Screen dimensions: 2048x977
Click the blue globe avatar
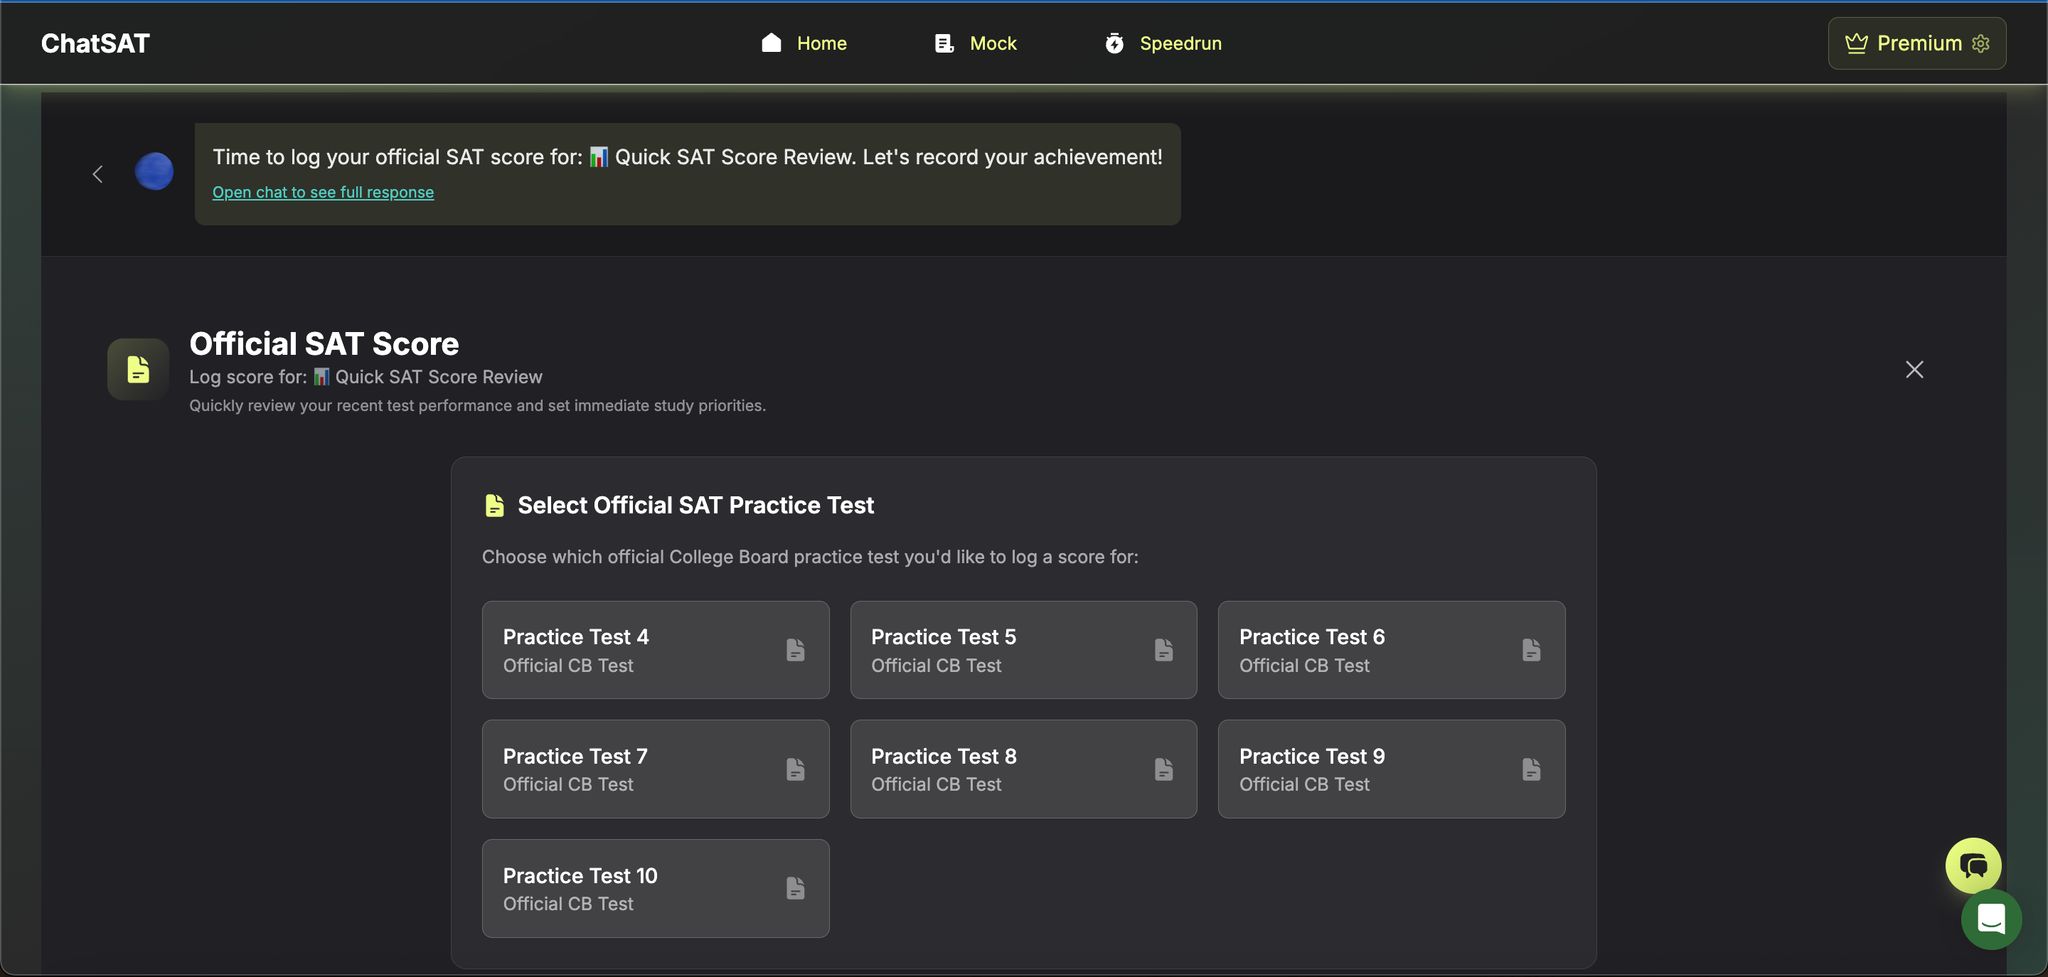pyautogui.click(x=154, y=171)
